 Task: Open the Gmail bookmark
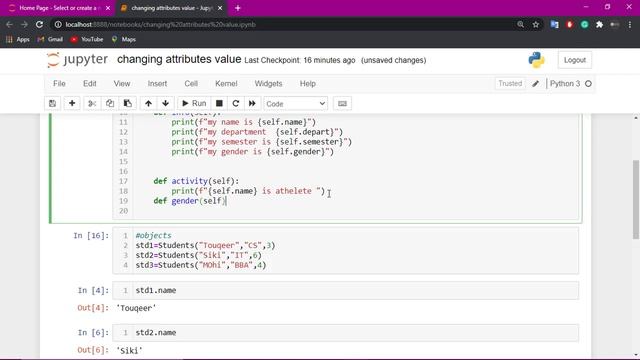coord(50,40)
